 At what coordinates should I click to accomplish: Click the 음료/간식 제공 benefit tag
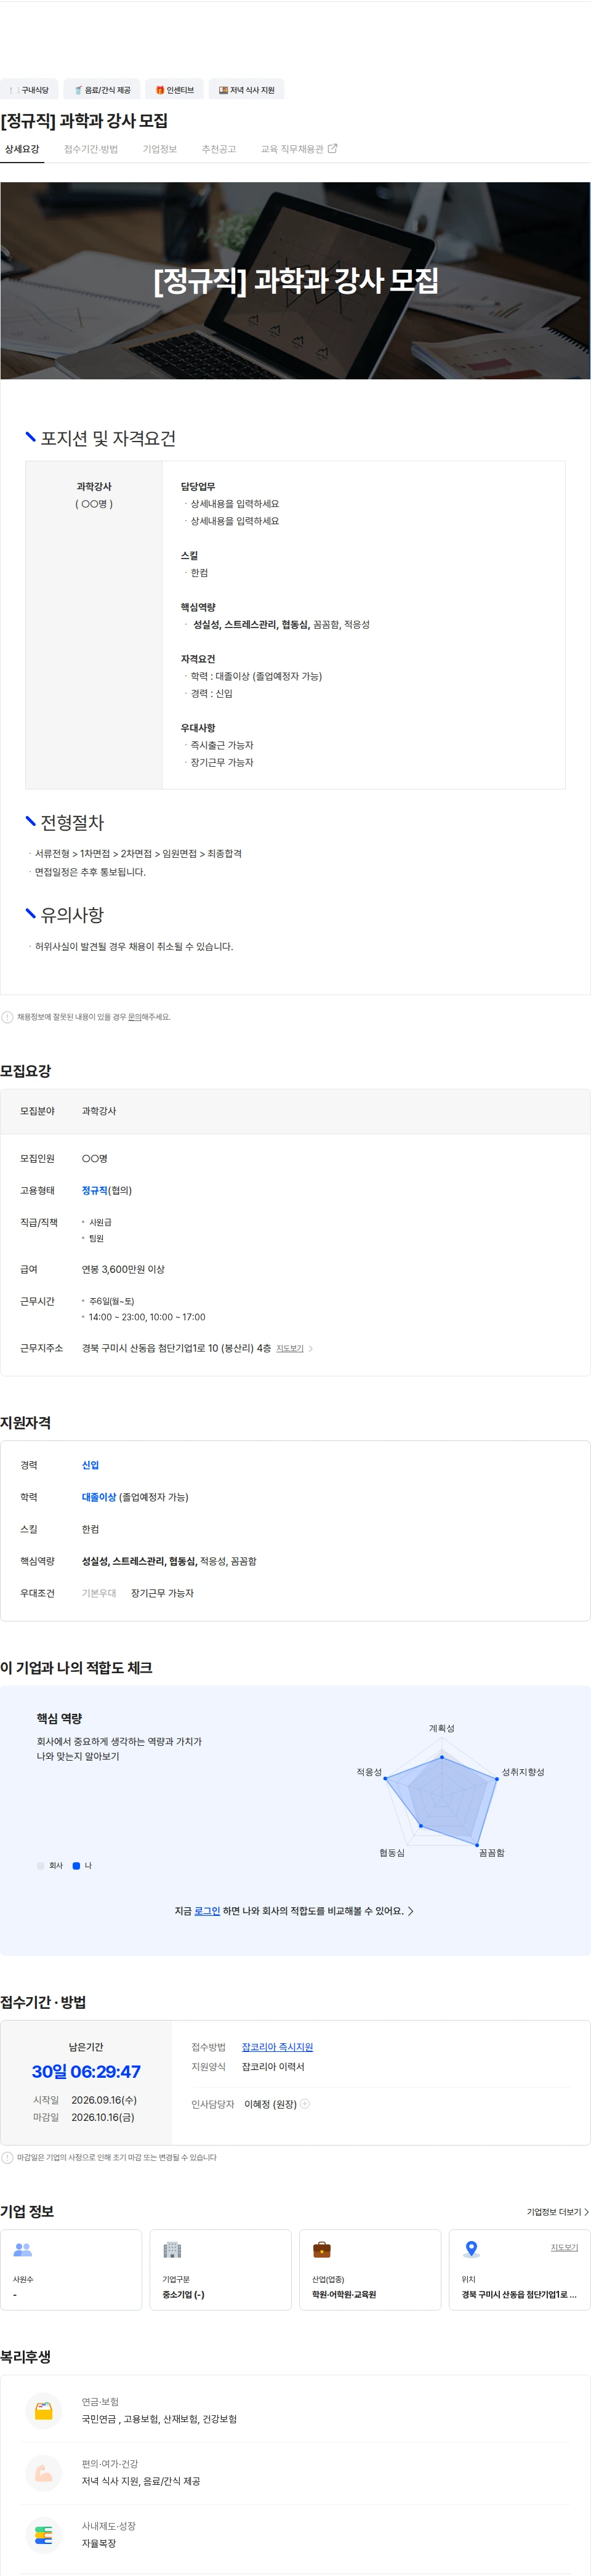tap(102, 90)
